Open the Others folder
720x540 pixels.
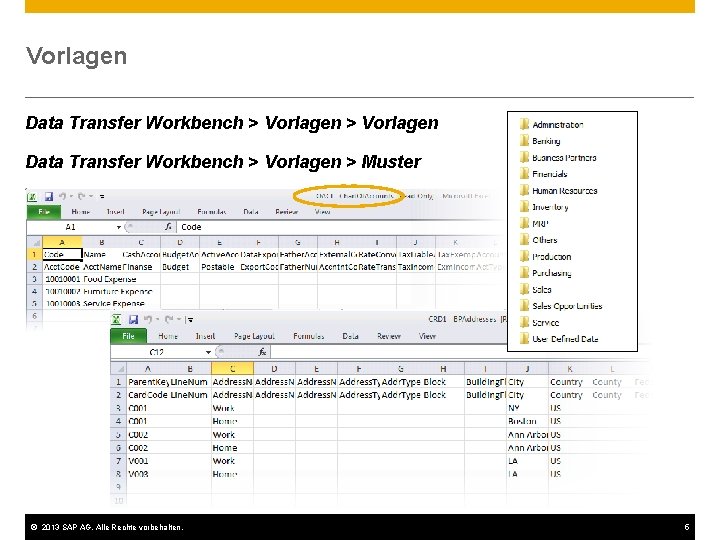[x=539, y=240]
